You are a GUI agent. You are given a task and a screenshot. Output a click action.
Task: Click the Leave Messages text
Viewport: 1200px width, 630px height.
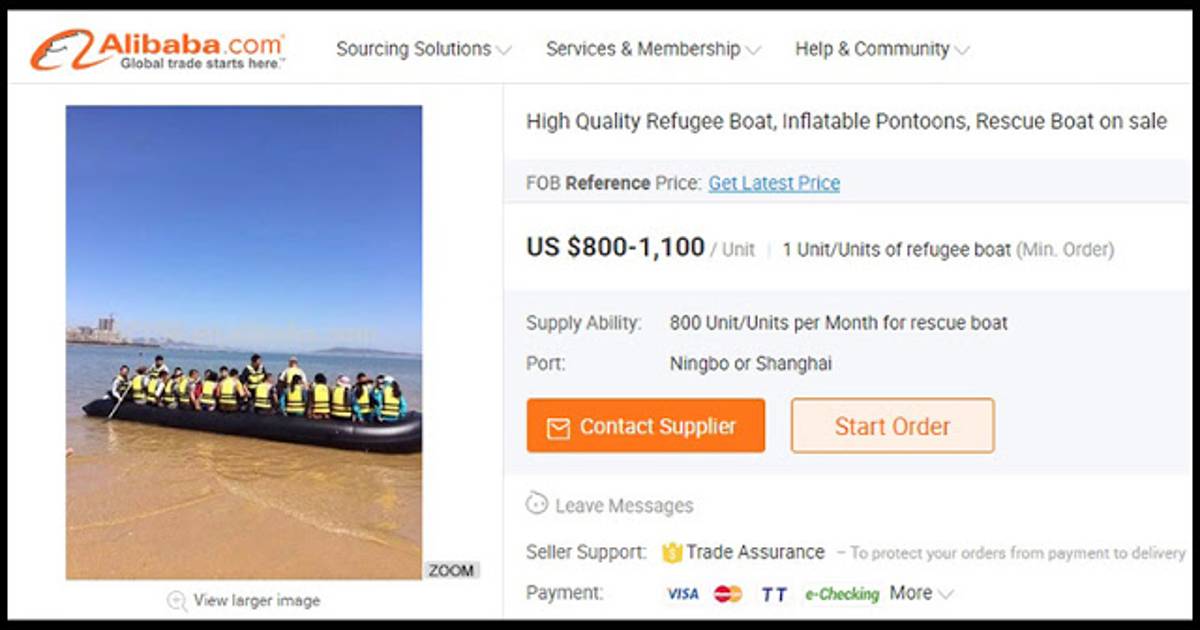[624, 506]
